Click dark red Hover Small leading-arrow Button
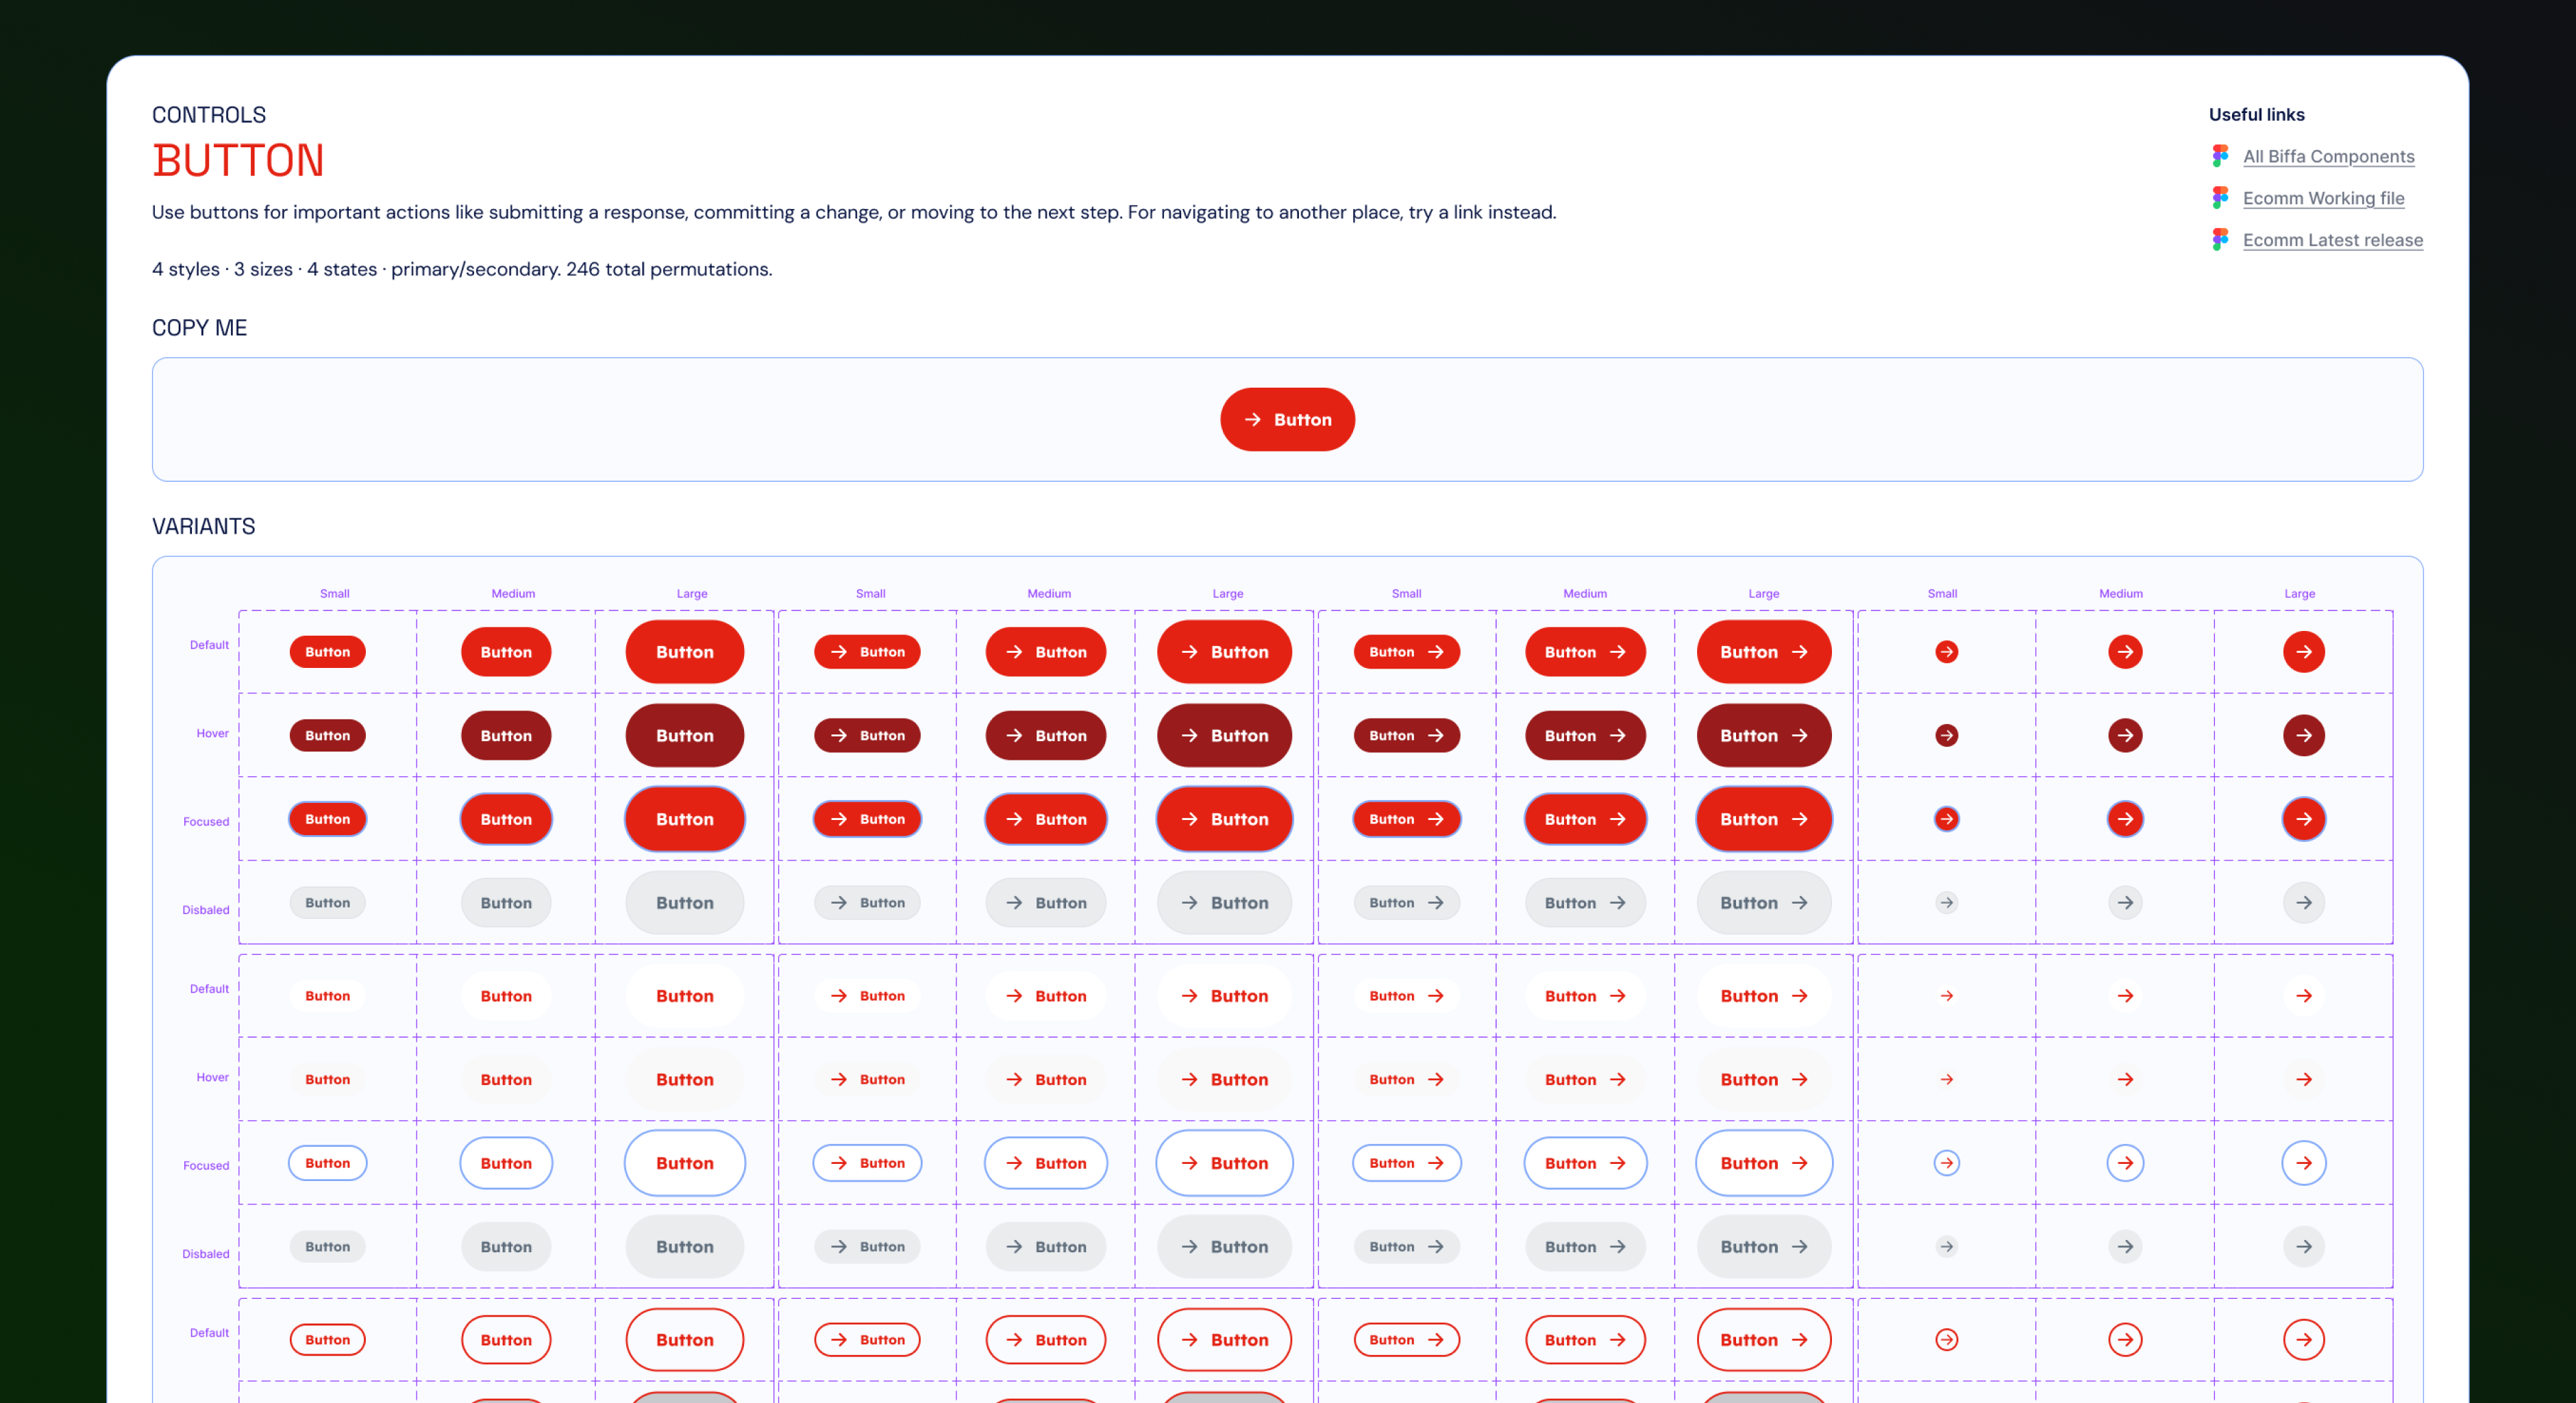 pos(867,736)
